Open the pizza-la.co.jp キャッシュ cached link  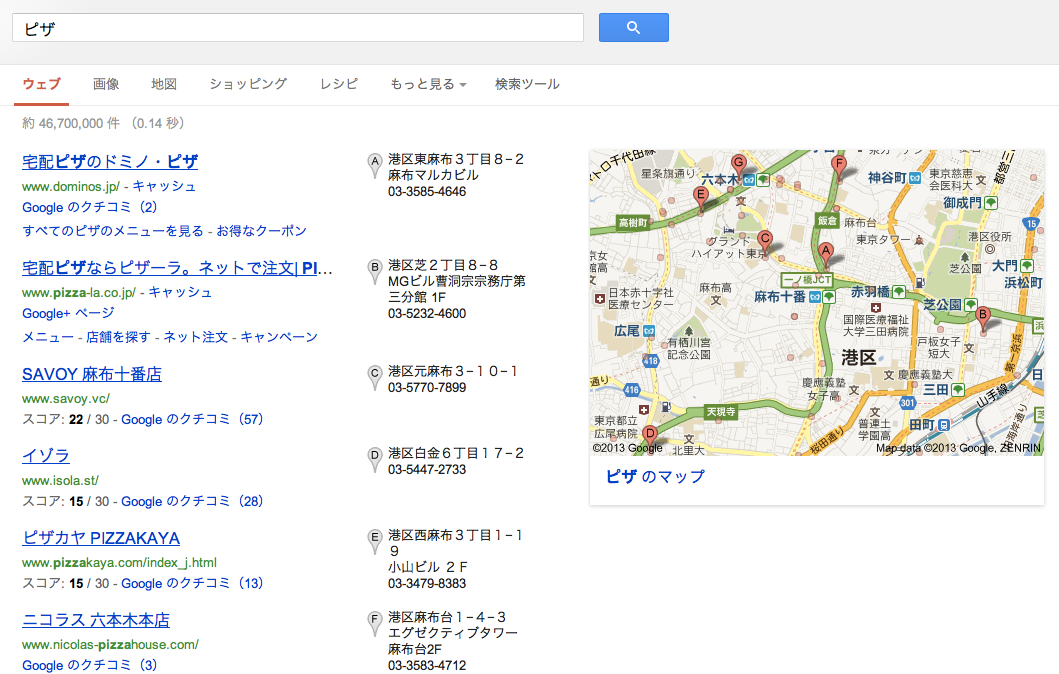coord(180,292)
